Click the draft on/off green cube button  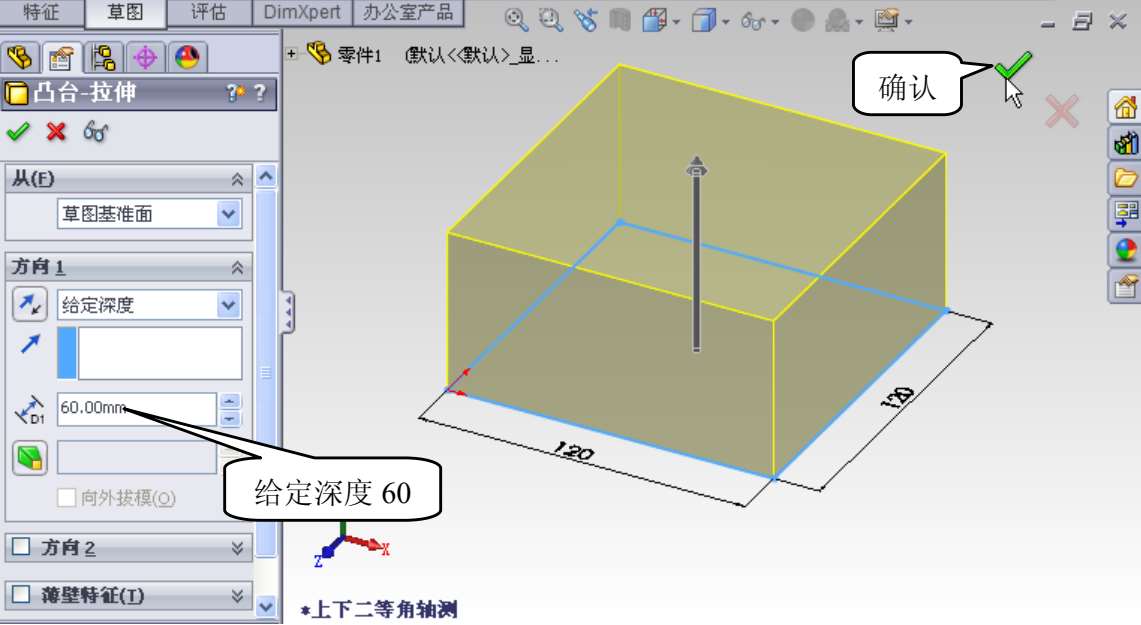pyautogui.click(x=29, y=458)
